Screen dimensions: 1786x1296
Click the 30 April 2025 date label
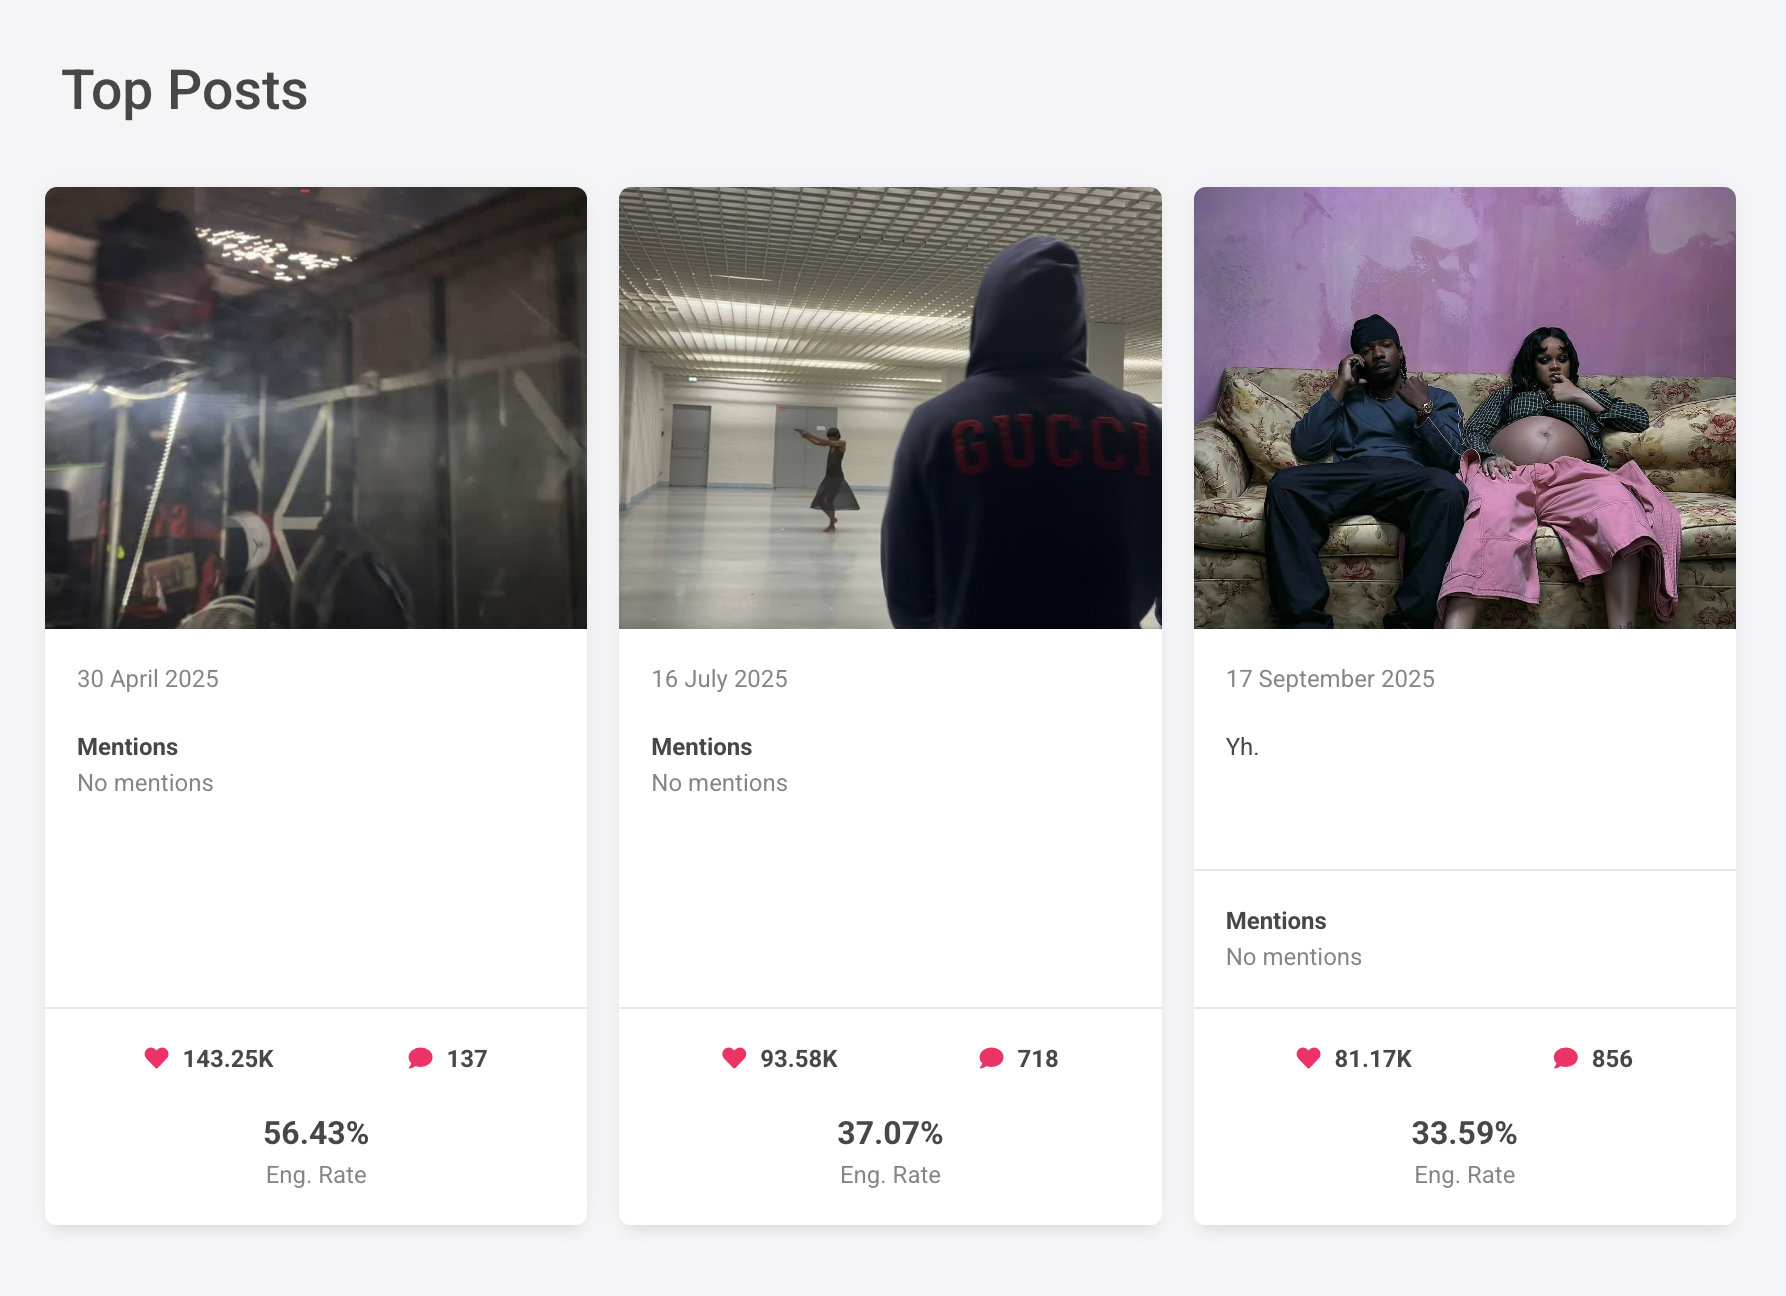tap(148, 679)
